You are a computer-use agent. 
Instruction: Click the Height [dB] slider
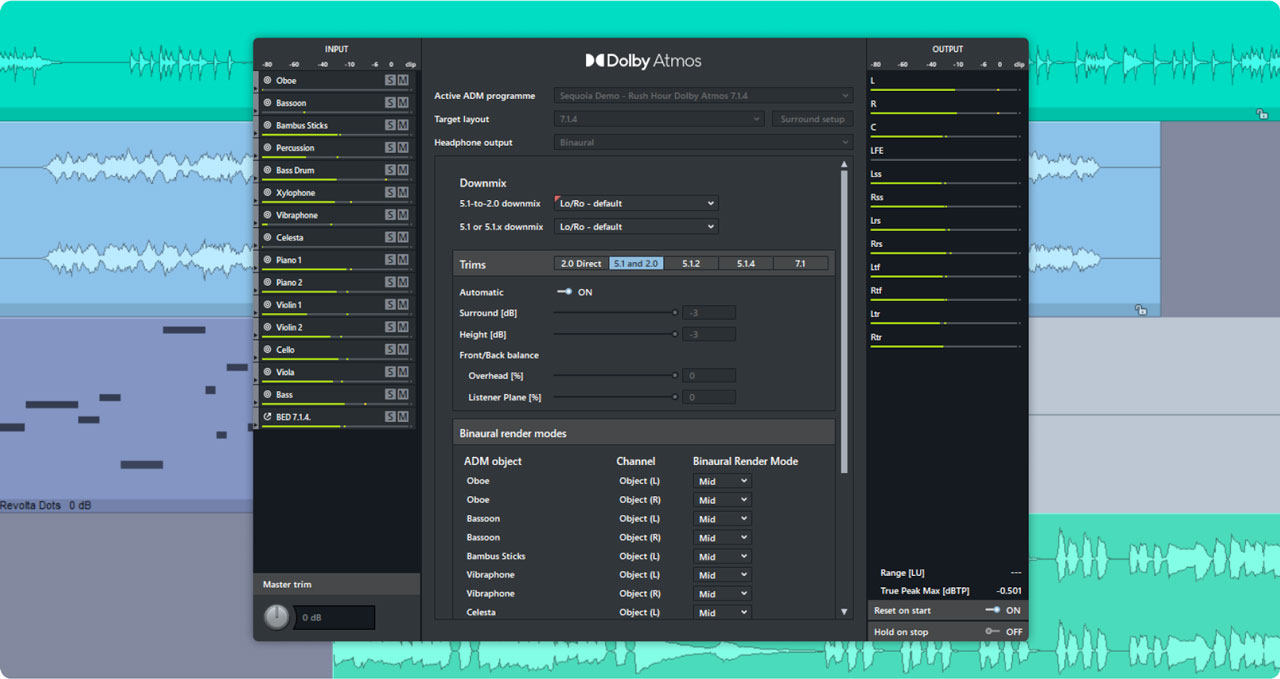(x=616, y=334)
